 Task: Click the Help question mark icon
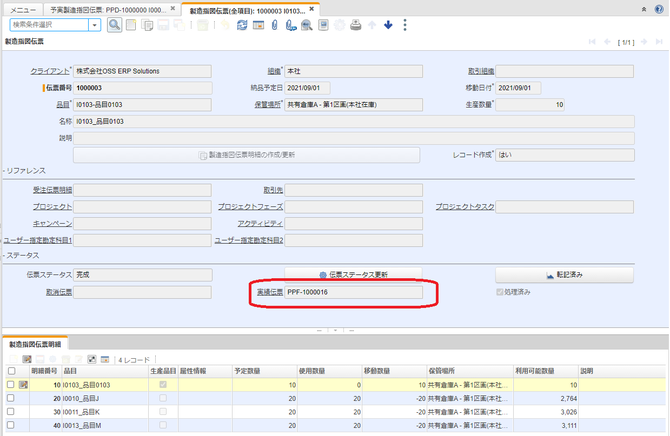[x=659, y=9]
